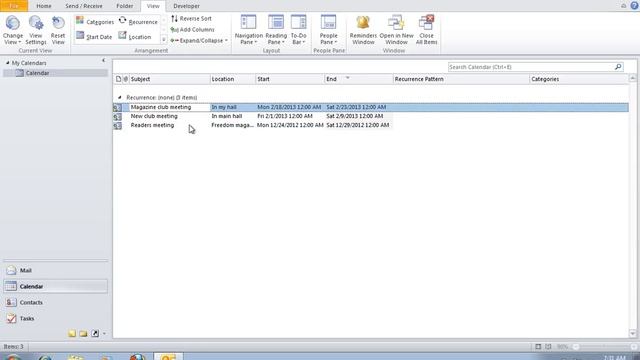Collapse the Recurrence: (none) group
The height and width of the screenshot is (360, 640).
click(x=120, y=98)
